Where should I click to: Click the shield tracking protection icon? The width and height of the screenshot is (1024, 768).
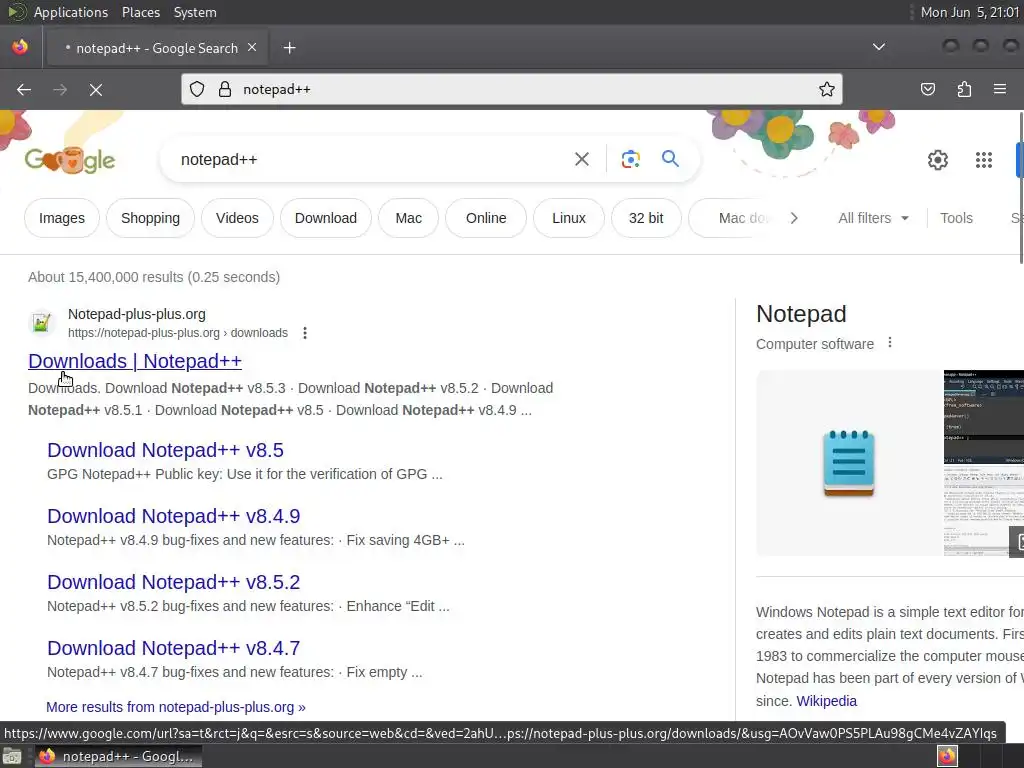[x=197, y=89]
